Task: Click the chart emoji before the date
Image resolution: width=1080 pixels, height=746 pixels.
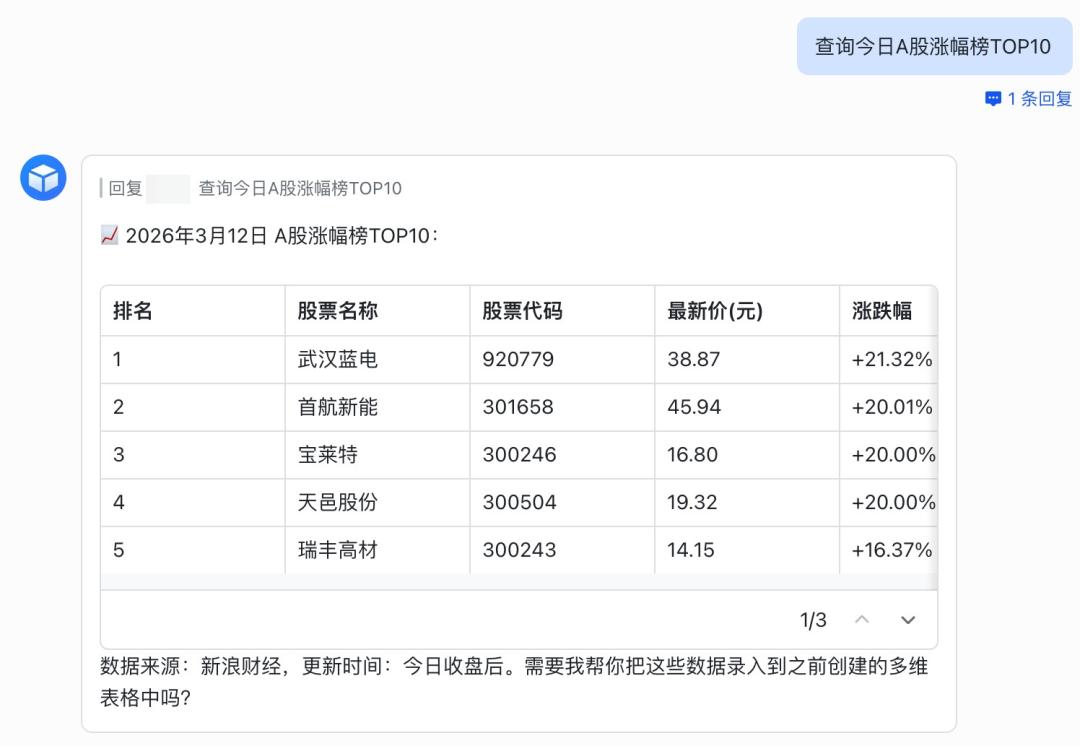Action: 110,236
